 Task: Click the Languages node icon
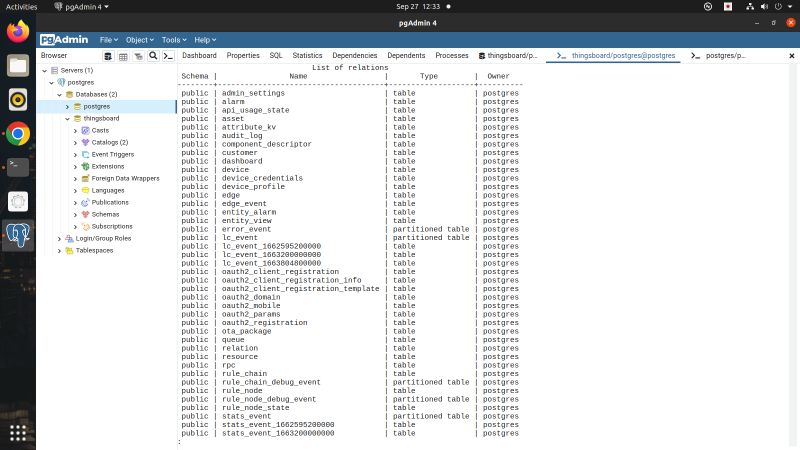tap(85, 190)
